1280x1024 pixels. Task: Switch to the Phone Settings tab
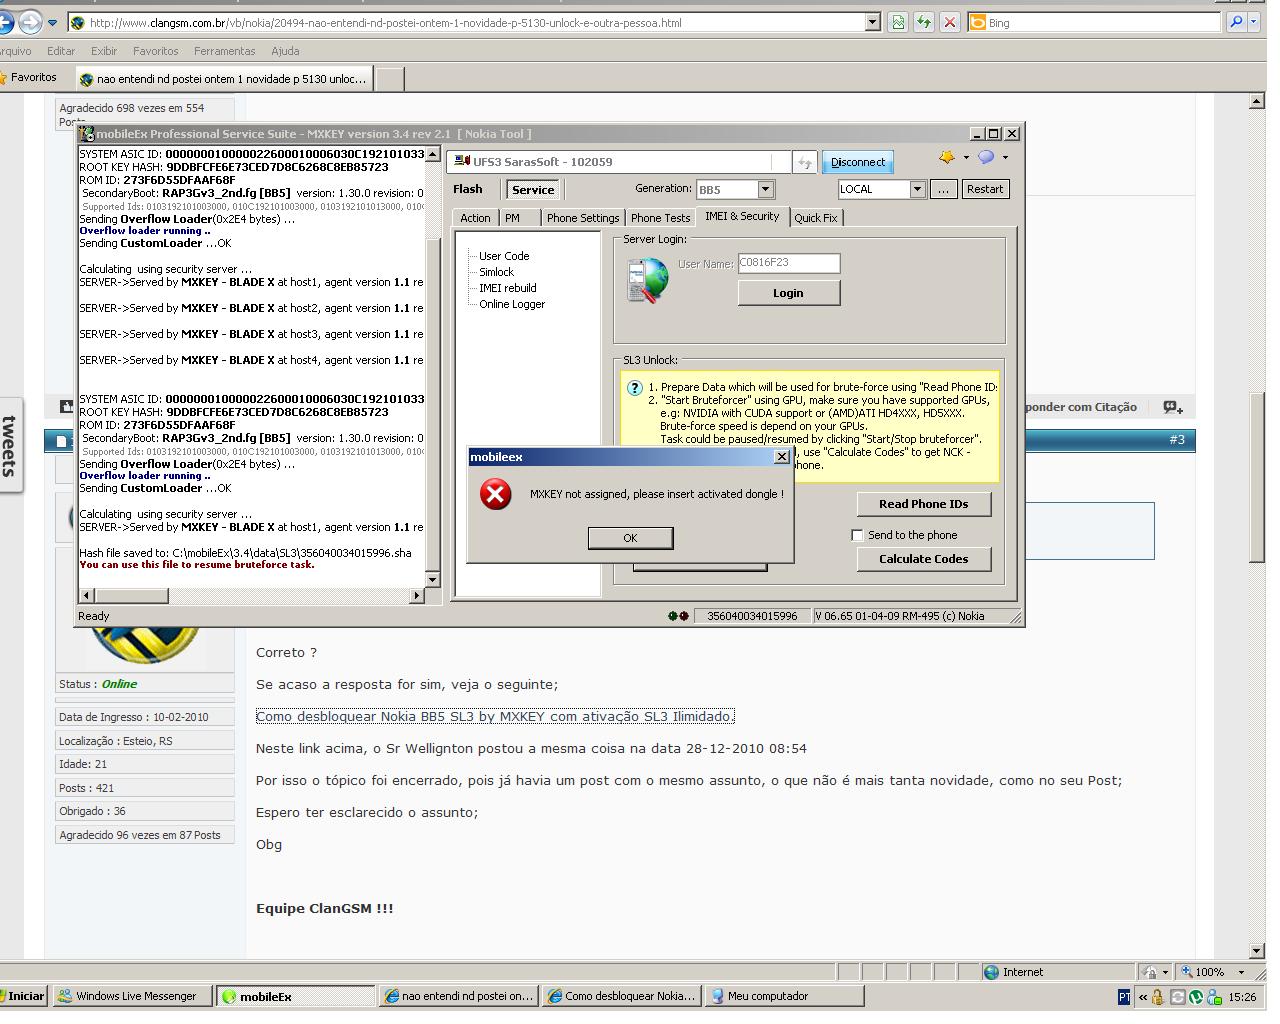click(583, 218)
